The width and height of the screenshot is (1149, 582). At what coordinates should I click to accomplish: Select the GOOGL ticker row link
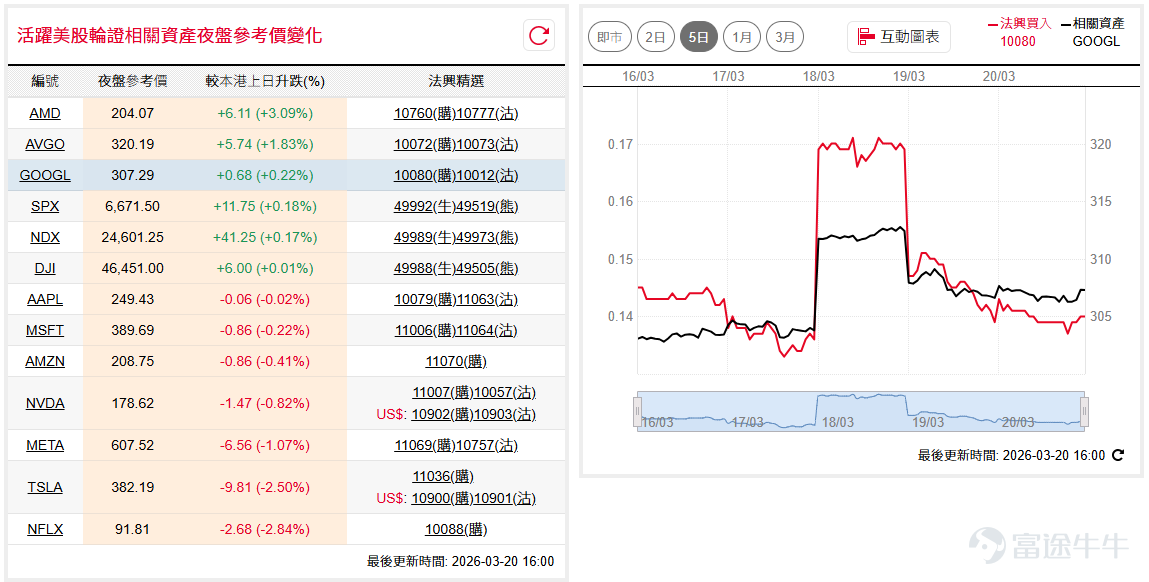tap(45, 175)
